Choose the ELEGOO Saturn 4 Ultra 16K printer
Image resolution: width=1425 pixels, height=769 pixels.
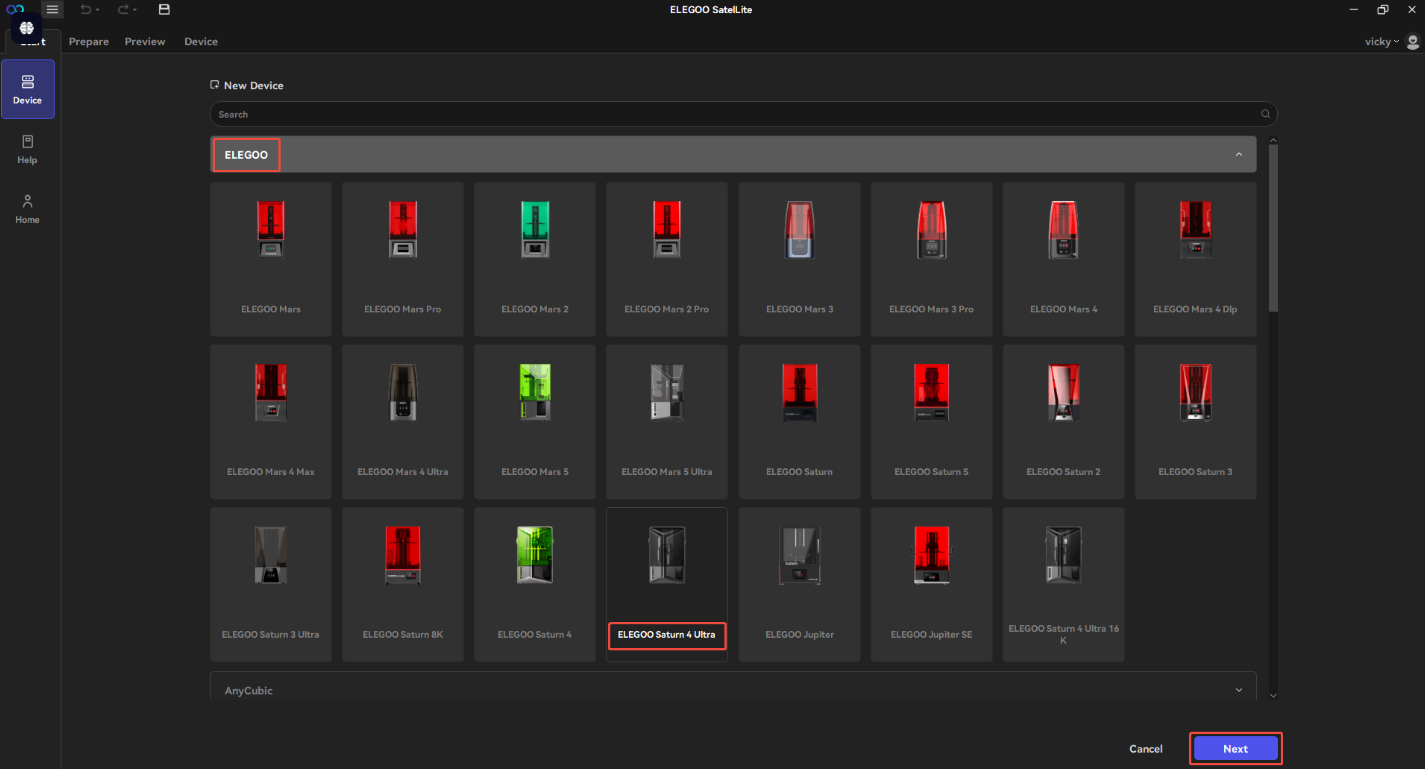(x=1063, y=583)
